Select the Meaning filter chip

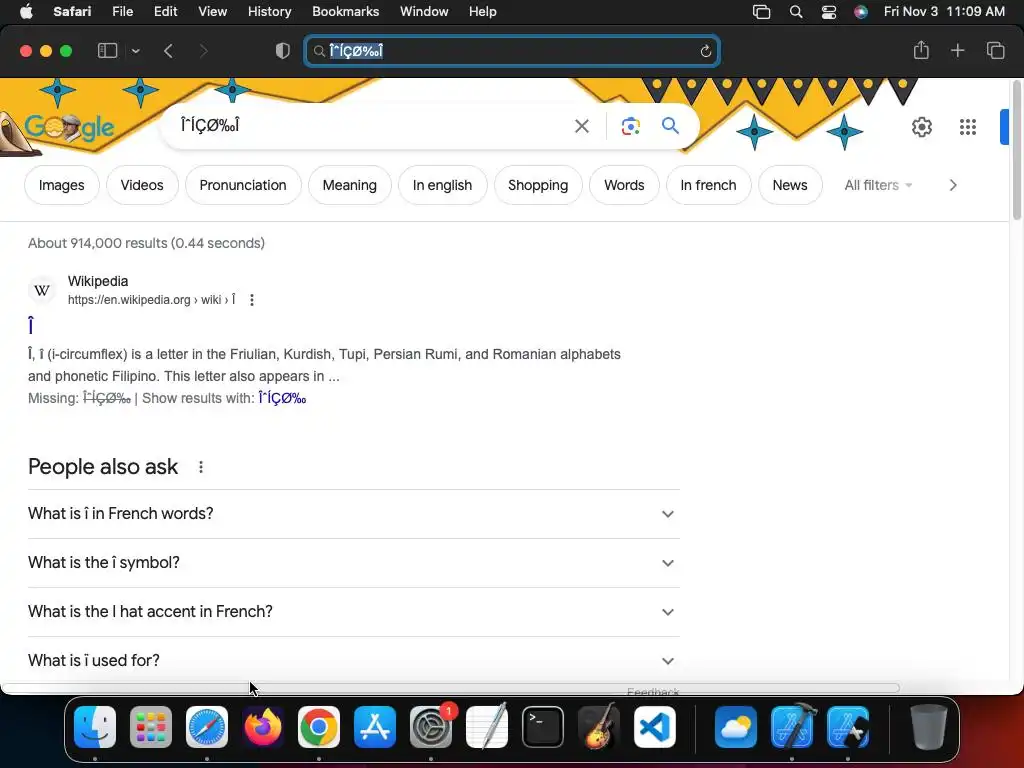coord(349,185)
